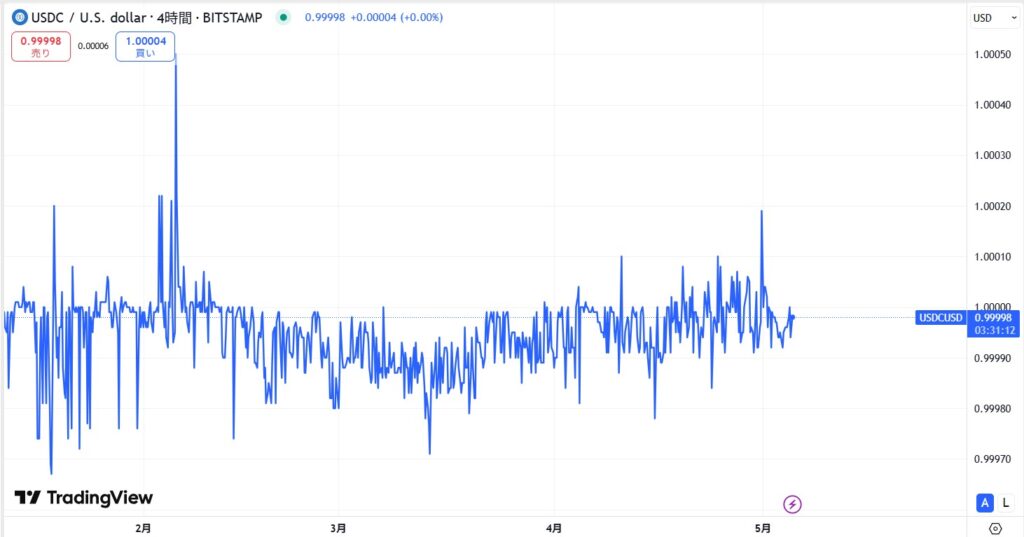Click the 4月 time axis label
Image resolution: width=1024 pixels, height=537 pixels.
[x=553, y=528]
